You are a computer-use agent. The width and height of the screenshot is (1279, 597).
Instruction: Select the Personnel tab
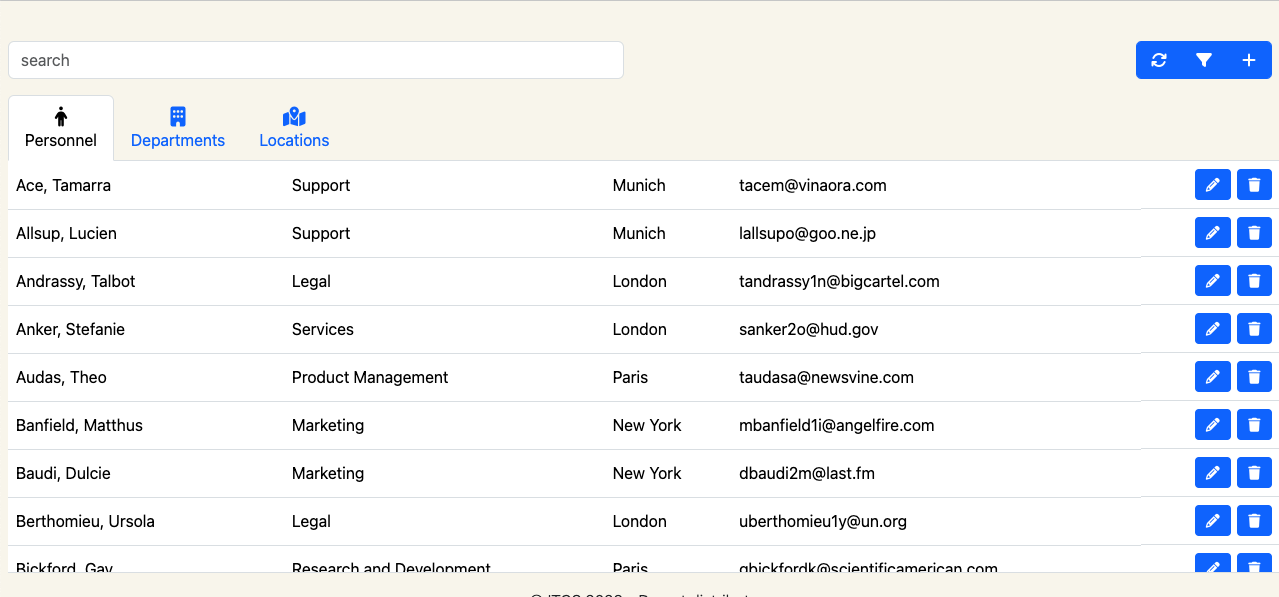[x=60, y=140]
